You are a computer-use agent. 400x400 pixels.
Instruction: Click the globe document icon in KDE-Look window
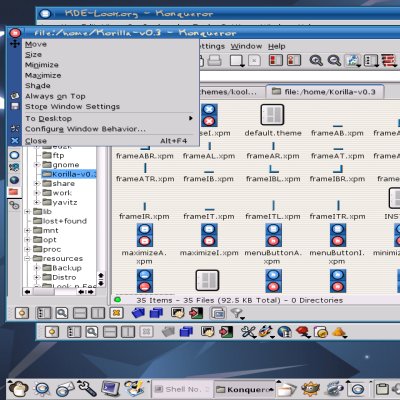[x=284, y=332]
